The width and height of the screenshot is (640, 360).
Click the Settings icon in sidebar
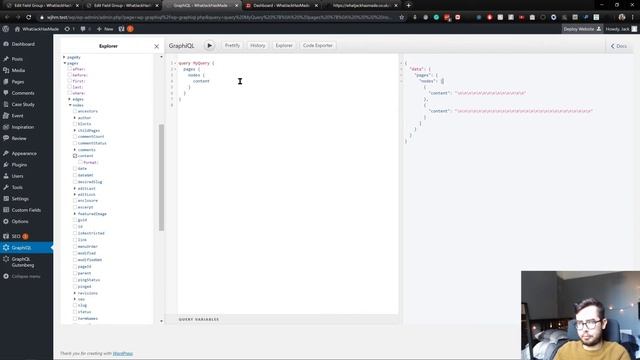pyautogui.click(x=6, y=199)
